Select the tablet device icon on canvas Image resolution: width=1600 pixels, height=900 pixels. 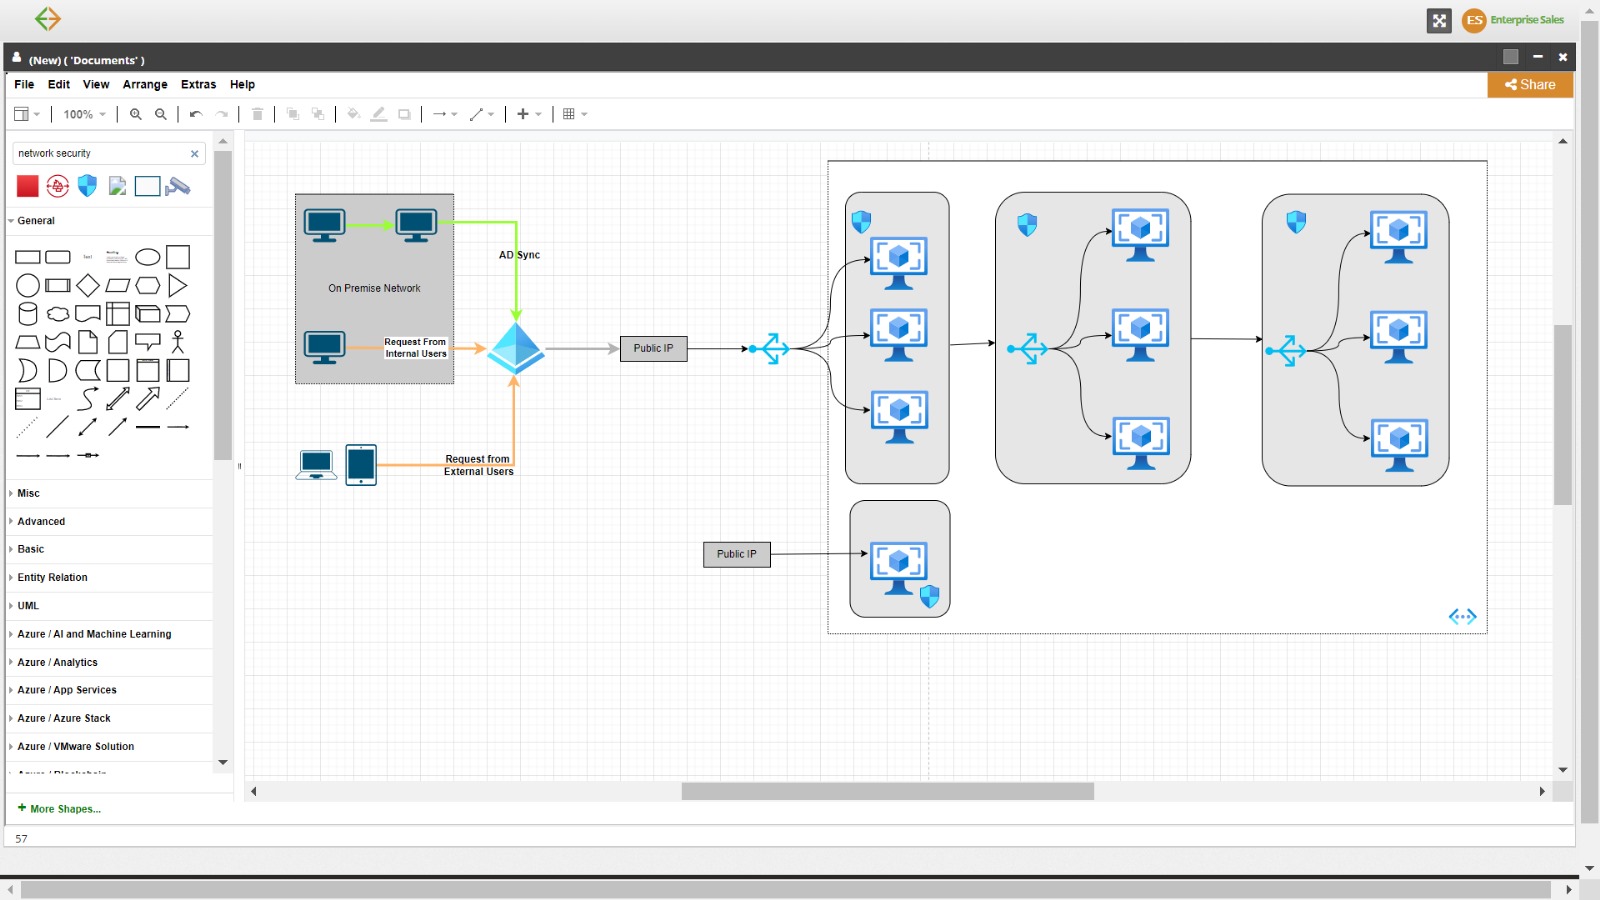[361, 465]
